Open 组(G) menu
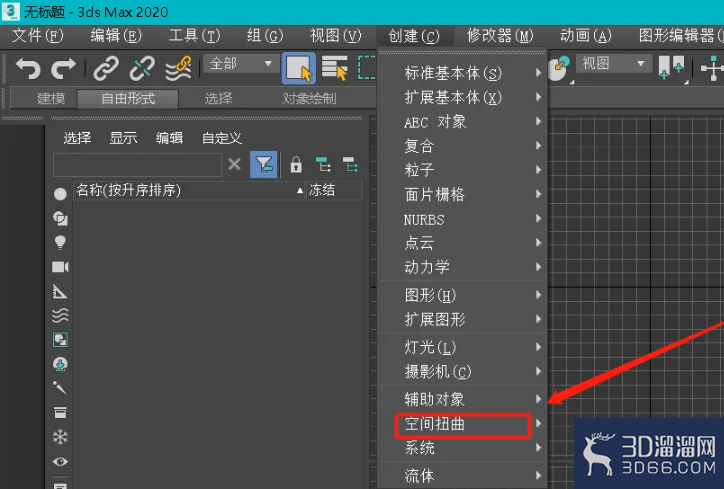Screen dimensions: 724x489 (x=265, y=36)
